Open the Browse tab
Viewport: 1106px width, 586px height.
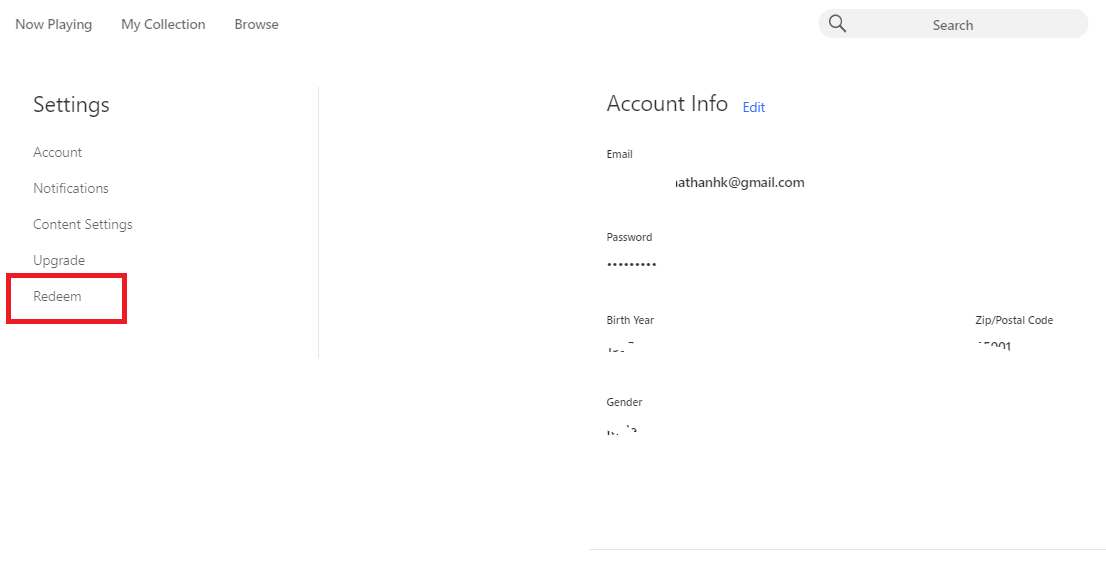click(256, 24)
